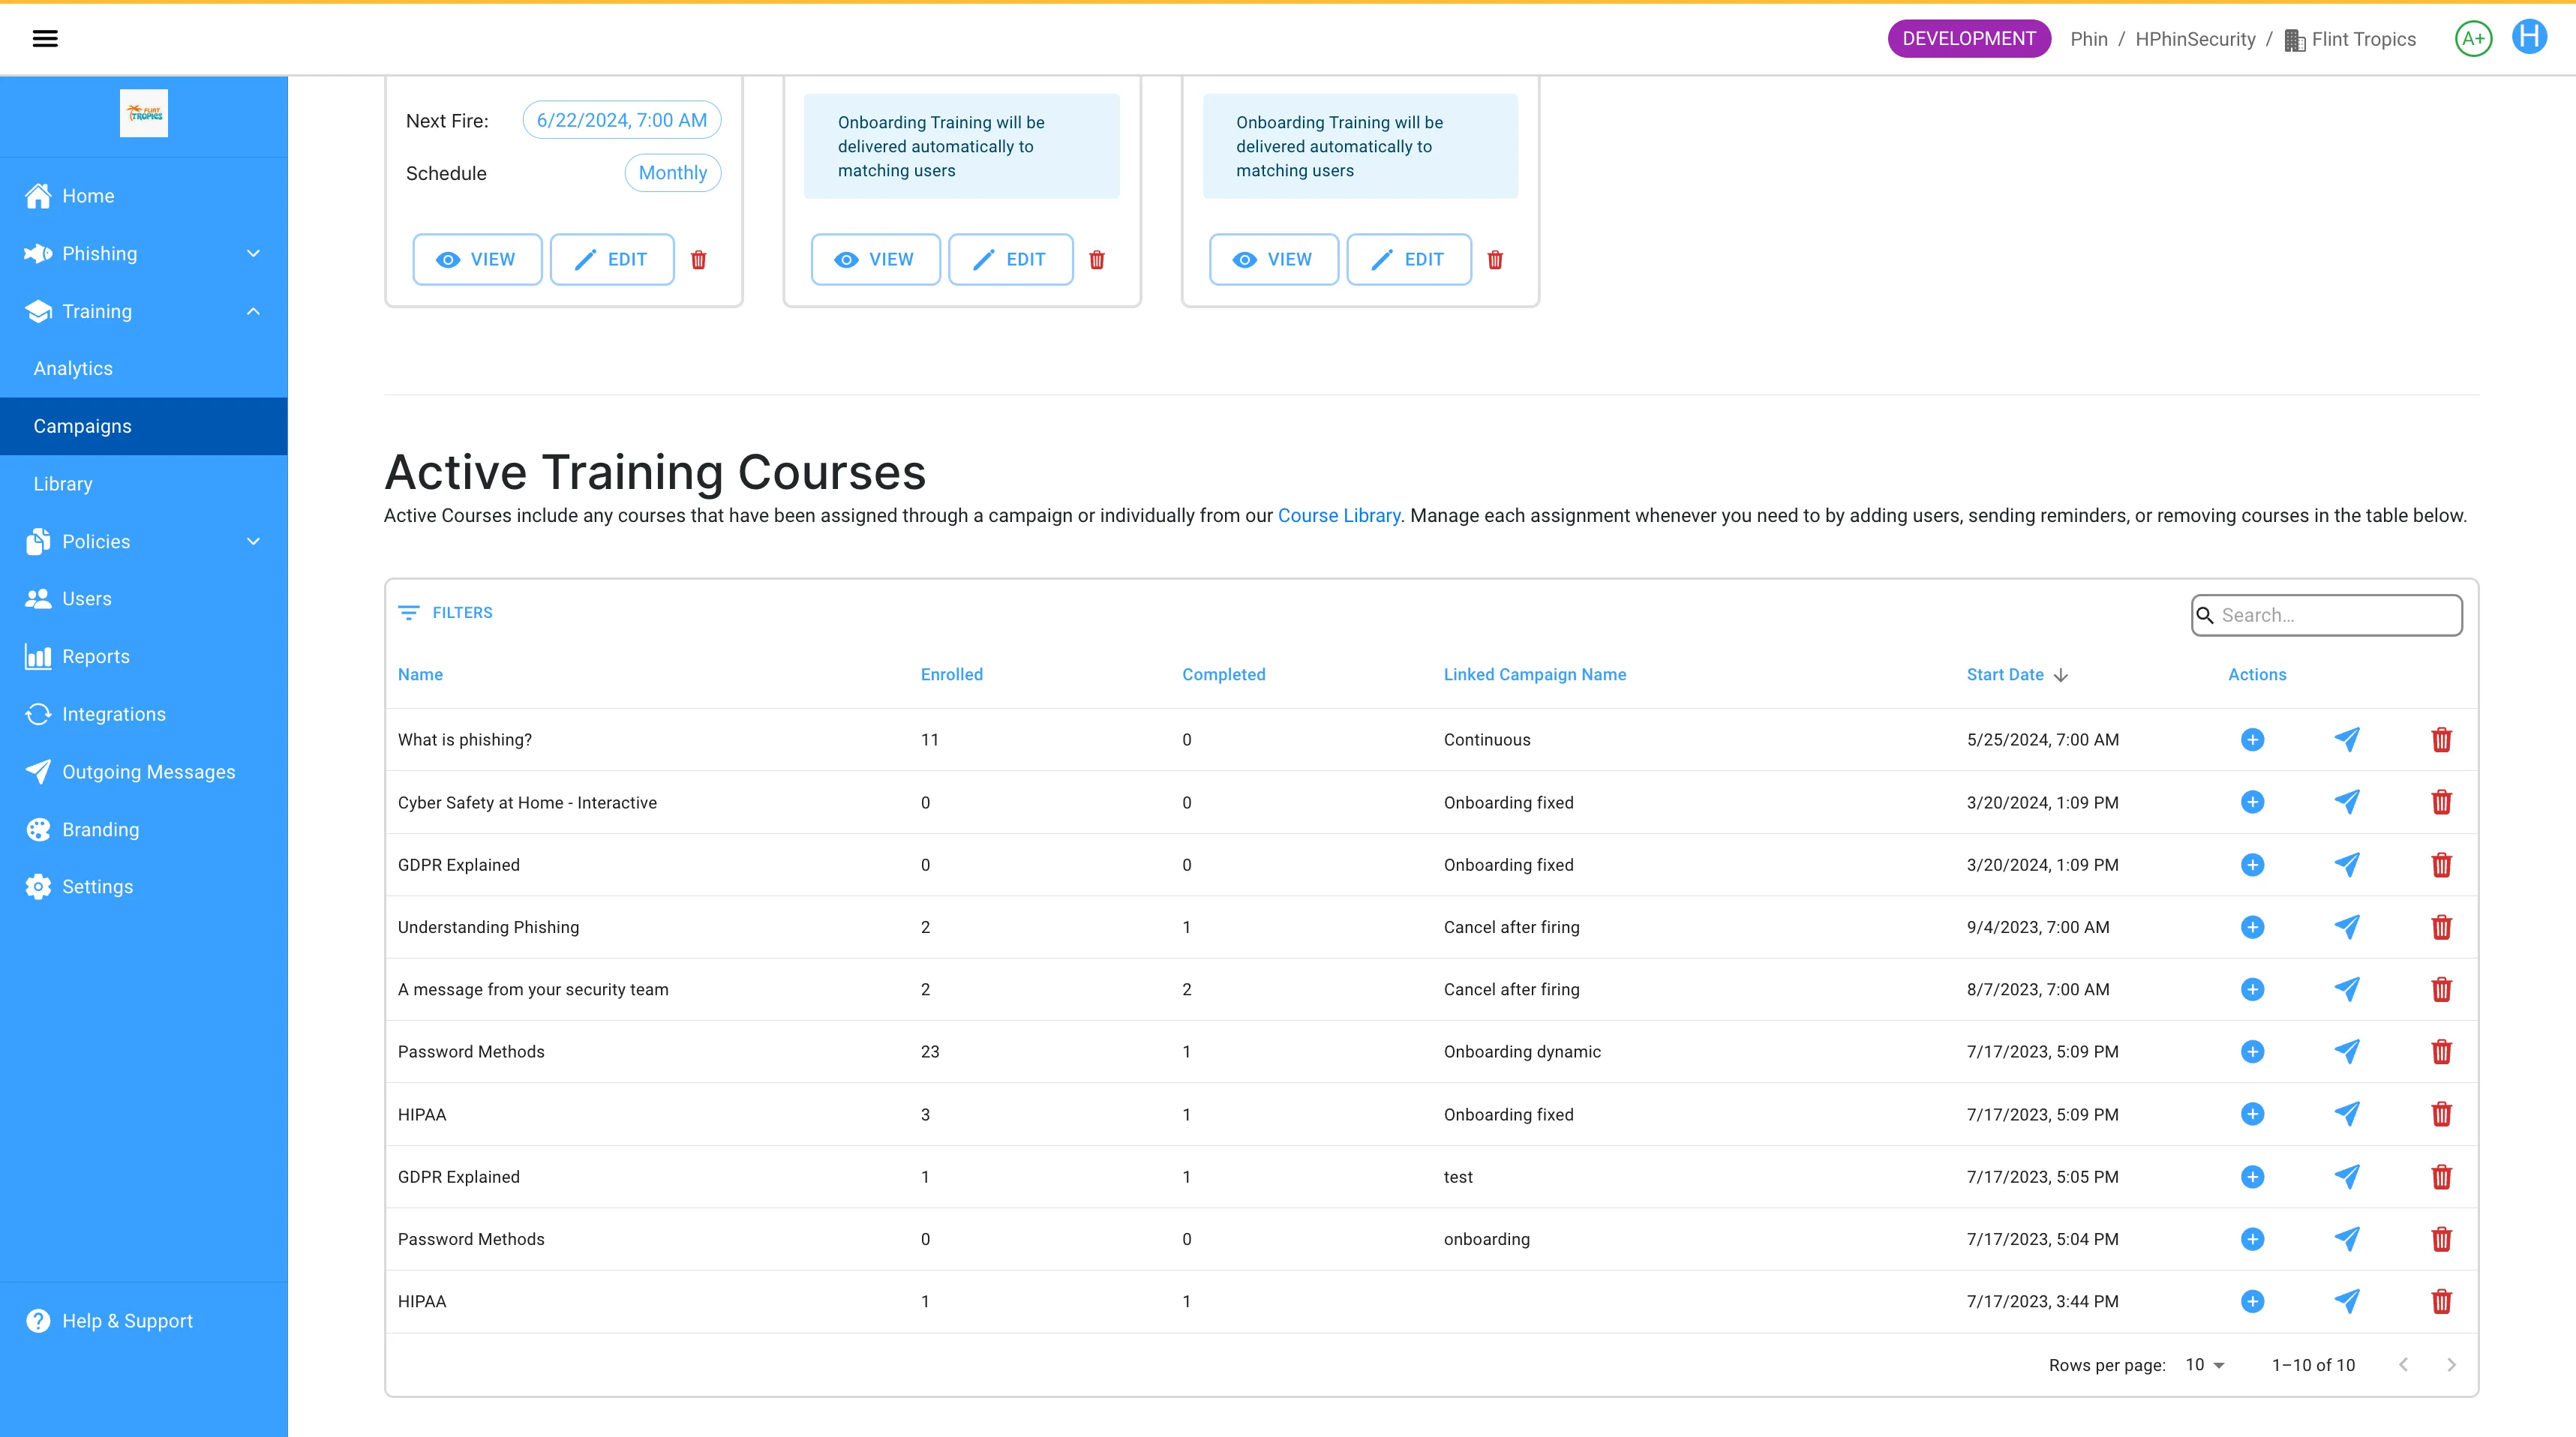Image resolution: width=2576 pixels, height=1437 pixels.
Task: Send reminder for Understanding Phishing course
Action: click(2346, 927)
